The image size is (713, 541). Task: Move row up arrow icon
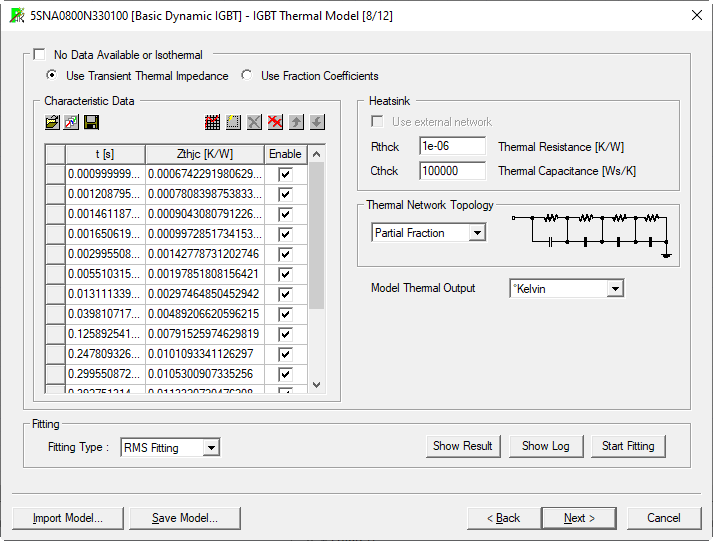point(296,122)
